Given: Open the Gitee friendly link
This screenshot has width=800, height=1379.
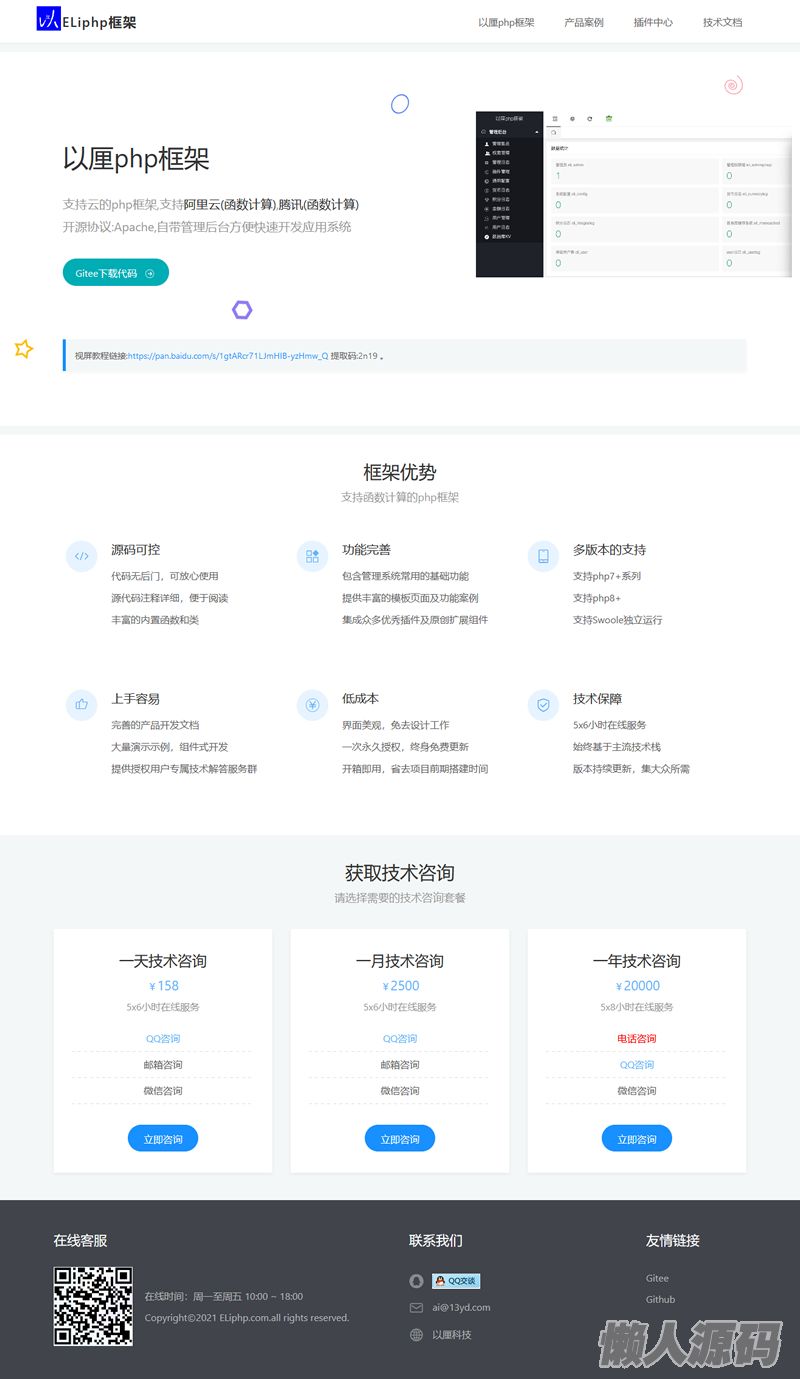Looking at the screenshot, I should pos(657,1279).
